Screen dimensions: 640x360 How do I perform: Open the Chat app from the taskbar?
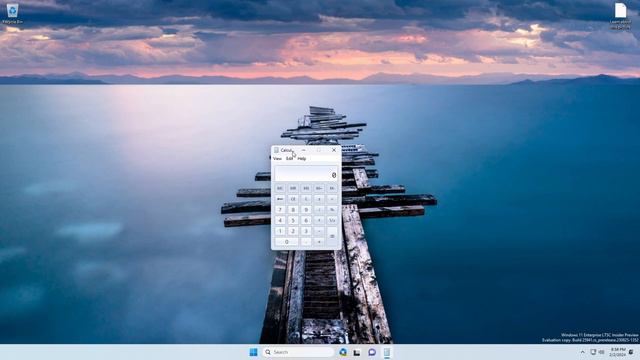click(372, 352)
